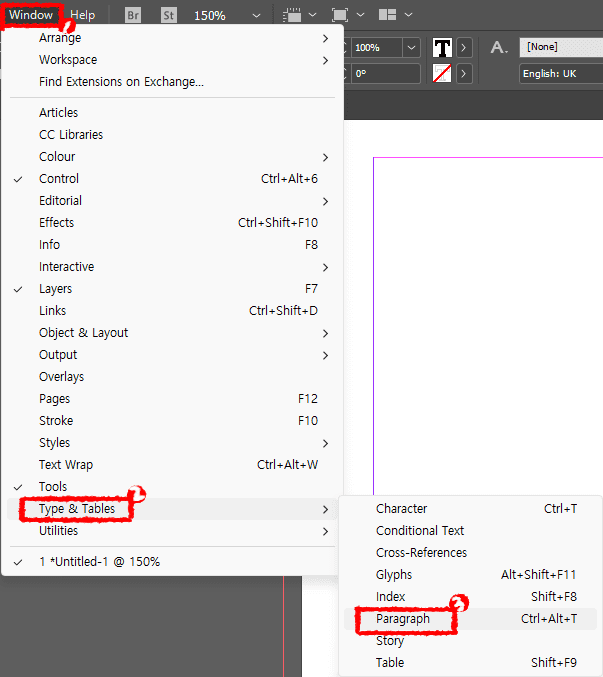This screenshot has height=677, width=603.
Task: Open the [None] character style dropdown
Action: pyautogui.click(x=561, y=47)
